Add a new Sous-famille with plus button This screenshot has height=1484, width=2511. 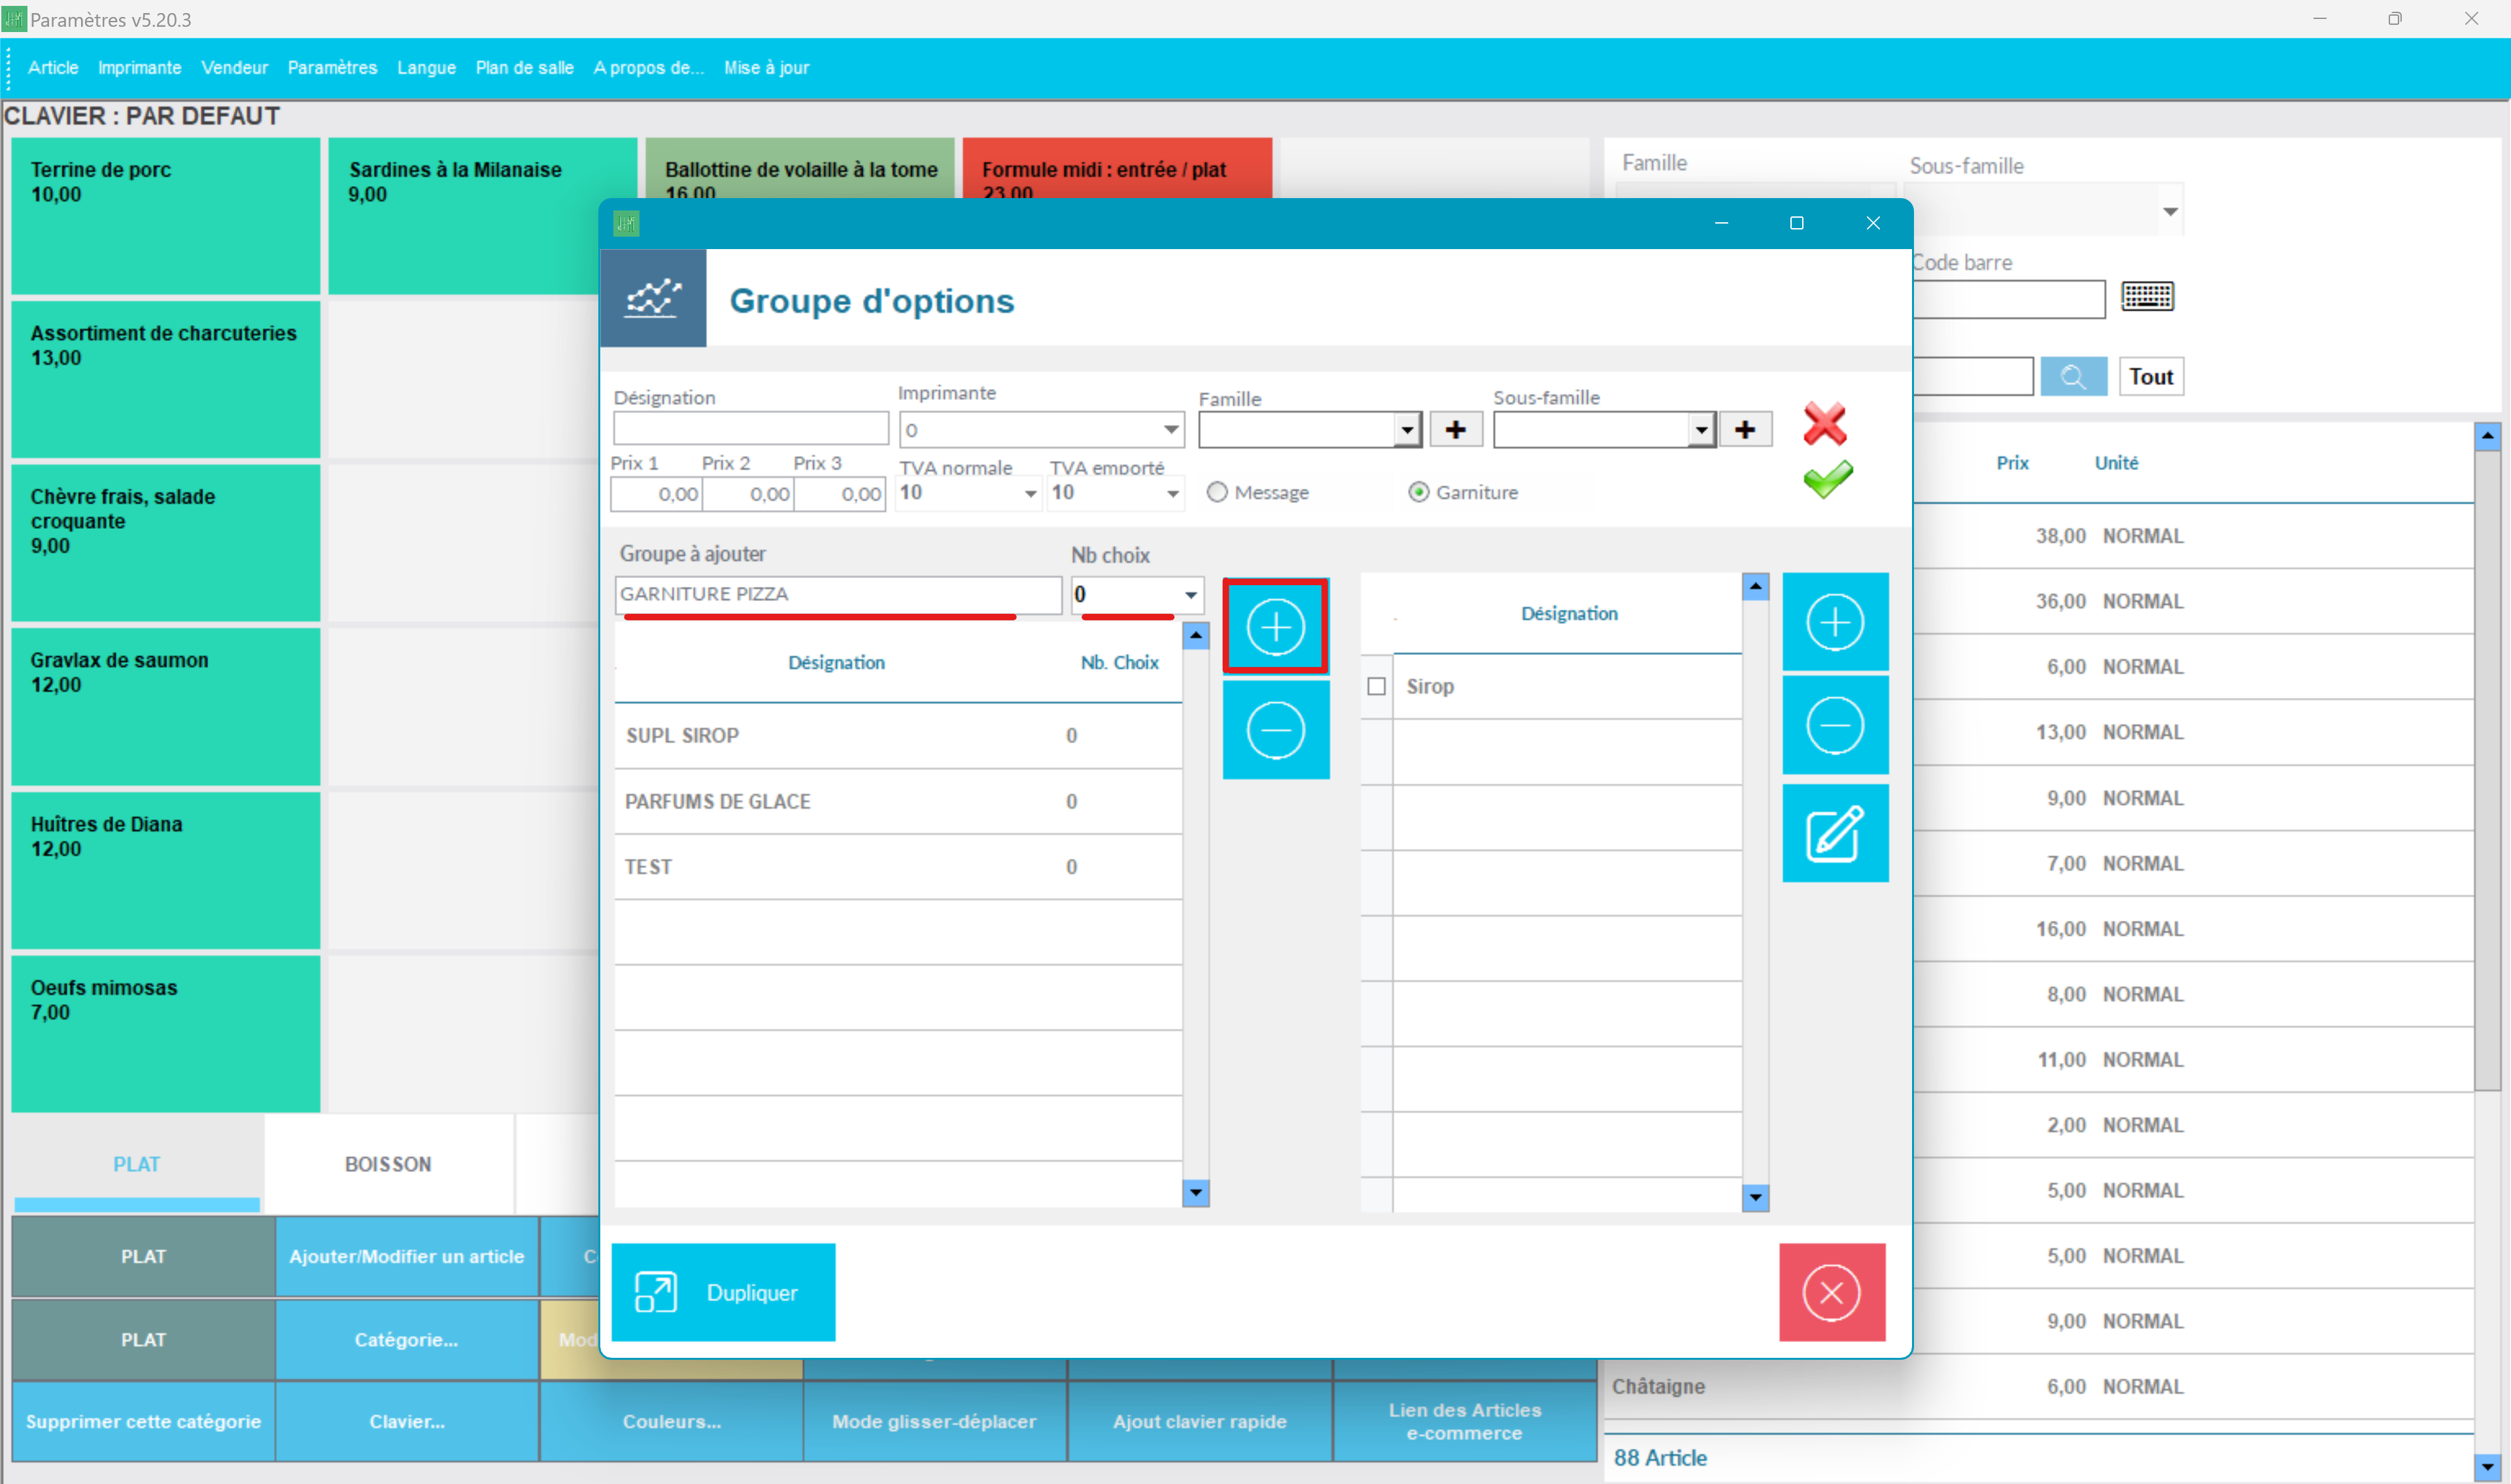[1745, 430]
